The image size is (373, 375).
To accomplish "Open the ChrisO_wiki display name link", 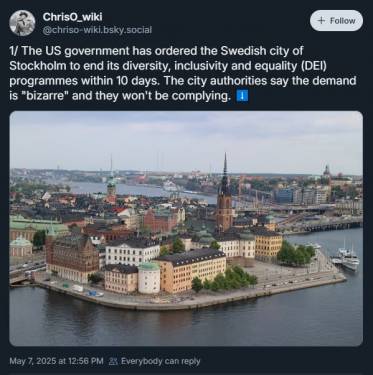I will [x=72, y=17].
